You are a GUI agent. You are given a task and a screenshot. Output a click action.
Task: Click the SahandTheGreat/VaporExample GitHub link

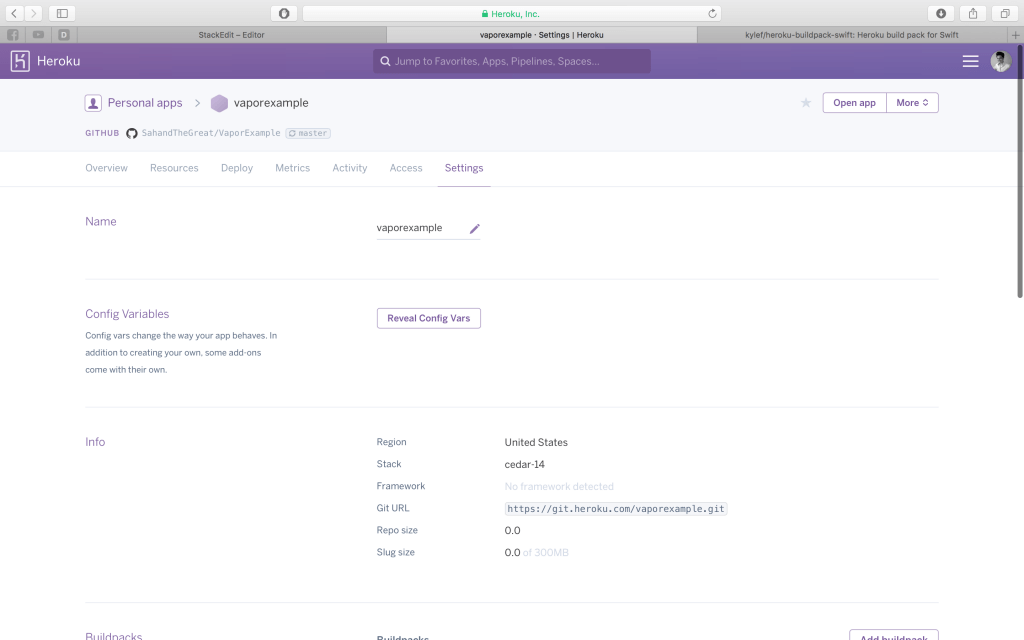[x=210, y=133]
